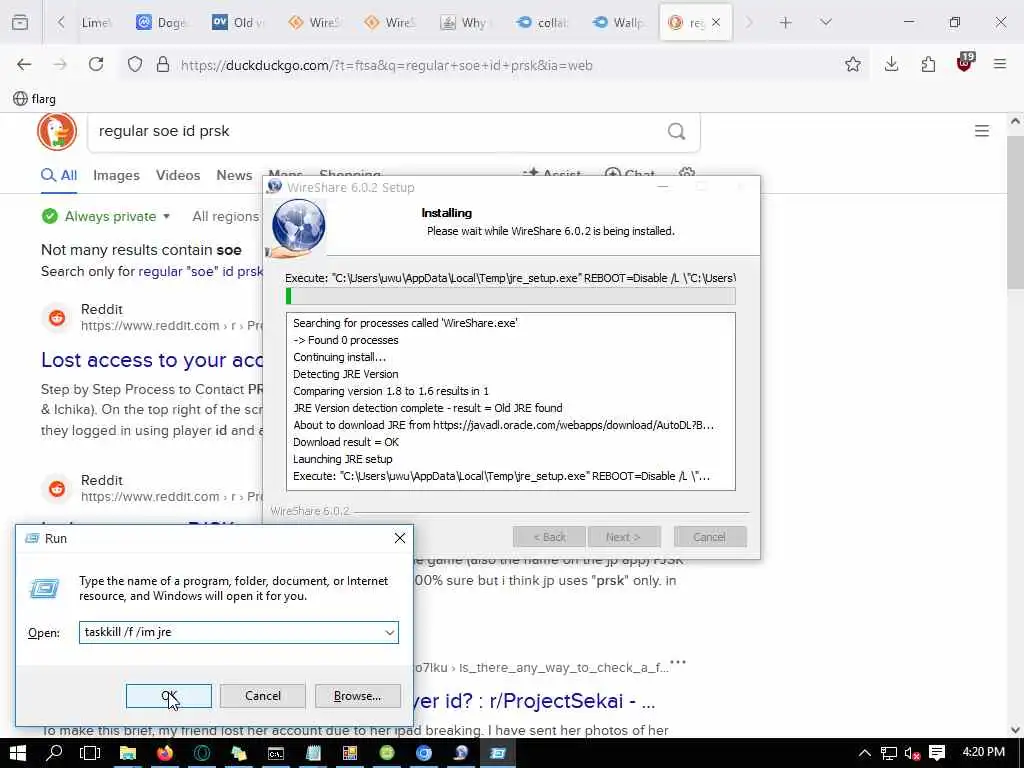Screen dimensions: 1024x768
Task: View site security padlock info
Action: [163, 64]
